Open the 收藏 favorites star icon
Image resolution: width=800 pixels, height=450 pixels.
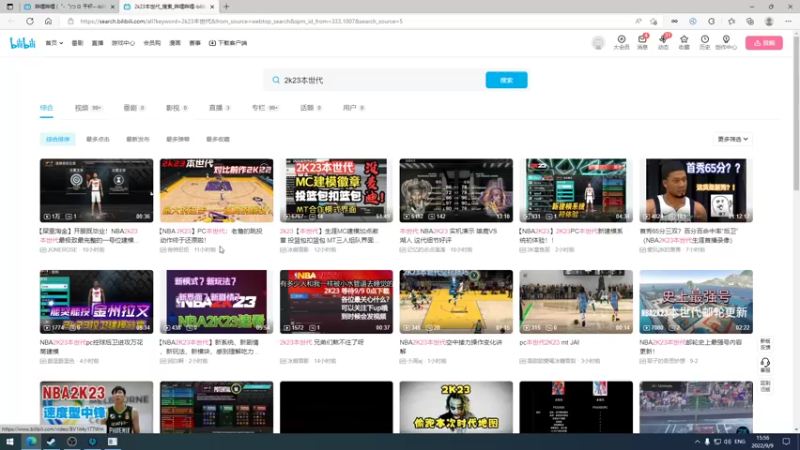point(684,42)
